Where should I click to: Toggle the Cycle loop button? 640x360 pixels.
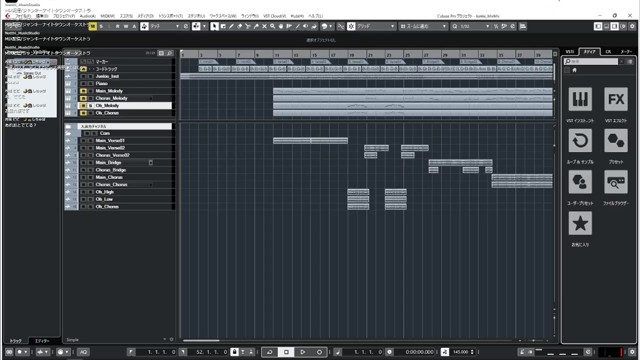tap(270, 352)
